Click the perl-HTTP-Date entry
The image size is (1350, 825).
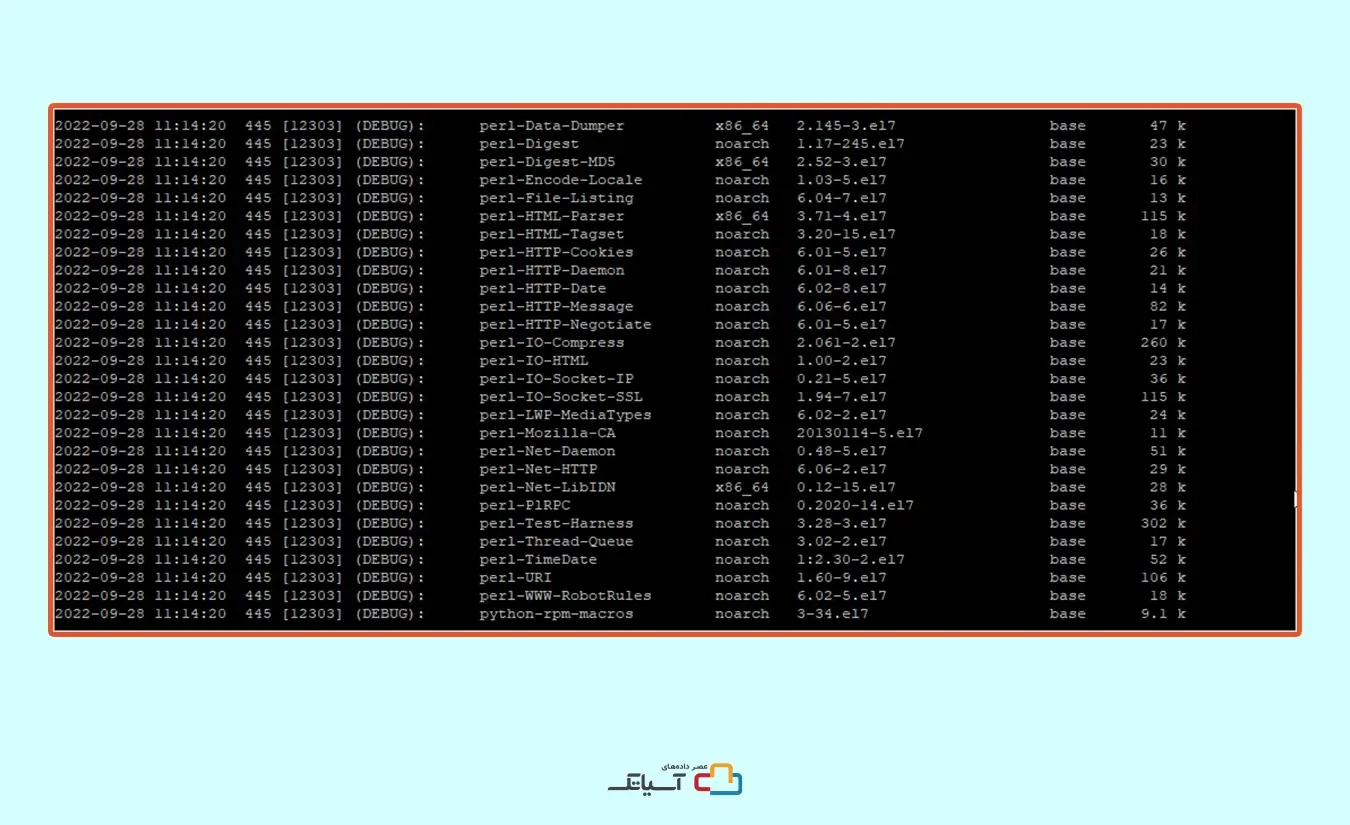[x=542, y=288]
